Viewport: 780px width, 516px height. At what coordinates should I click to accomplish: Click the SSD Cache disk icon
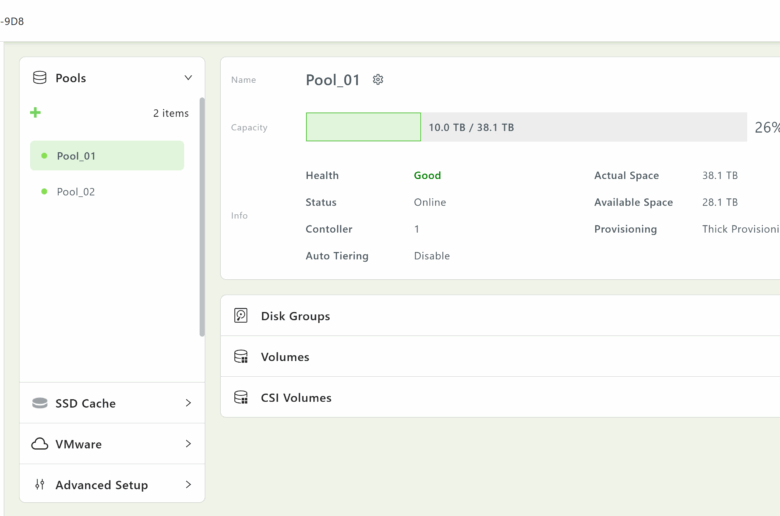coord(40,403)
